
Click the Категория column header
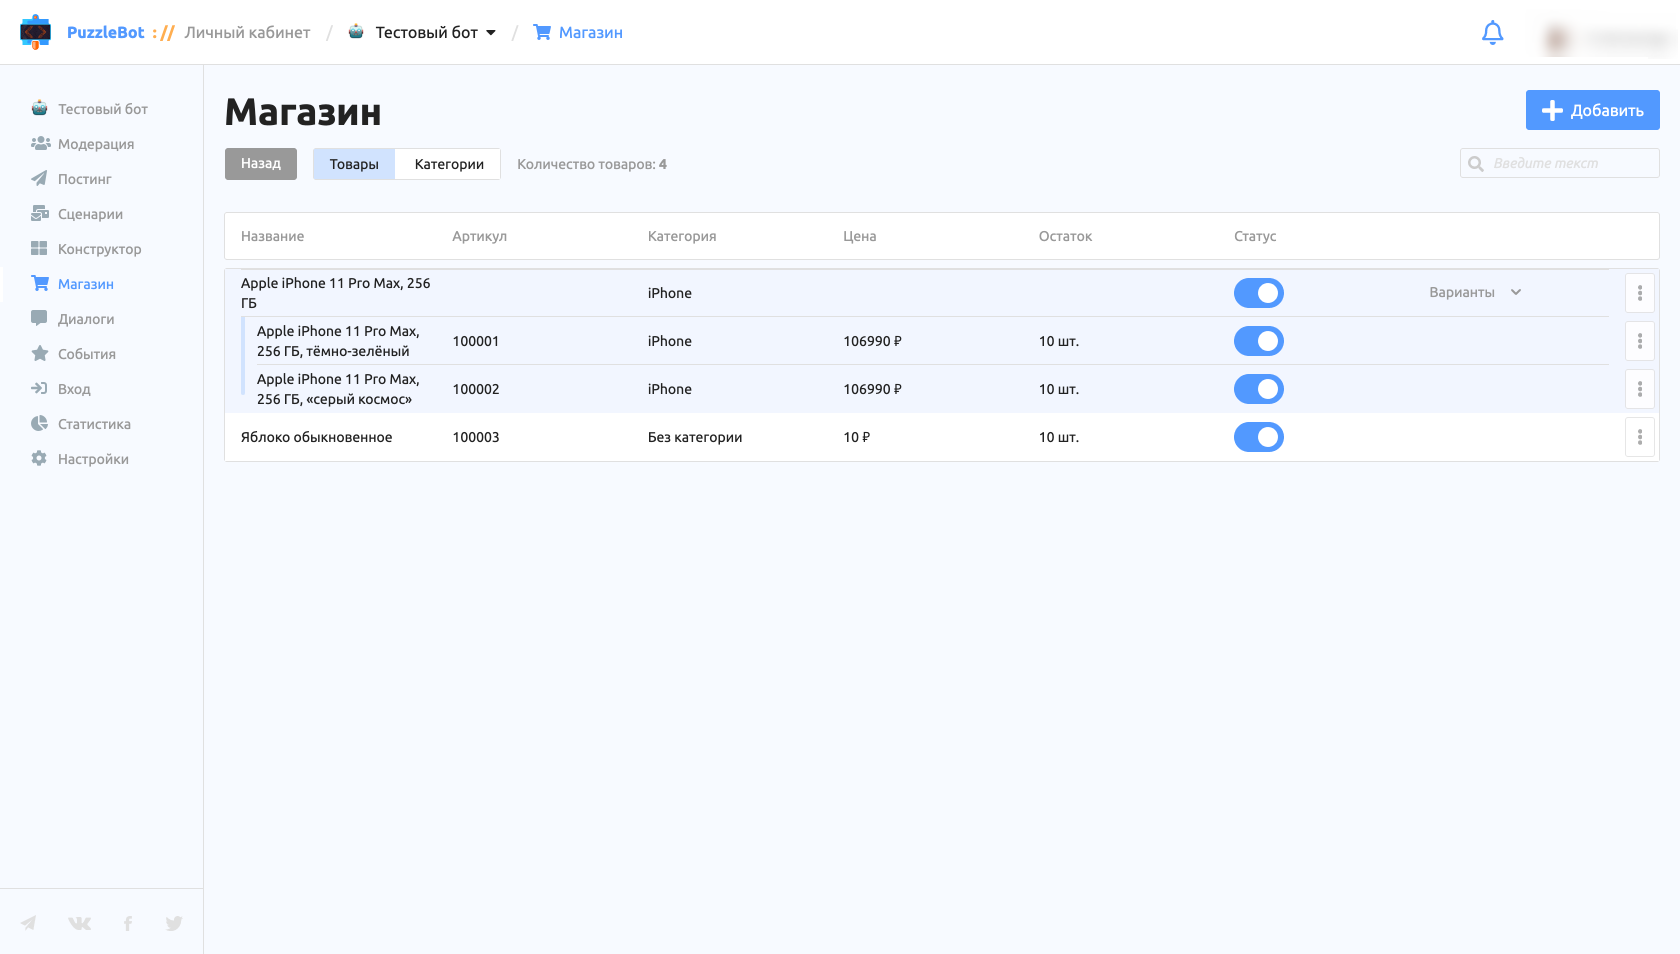[x=682, y=236]
